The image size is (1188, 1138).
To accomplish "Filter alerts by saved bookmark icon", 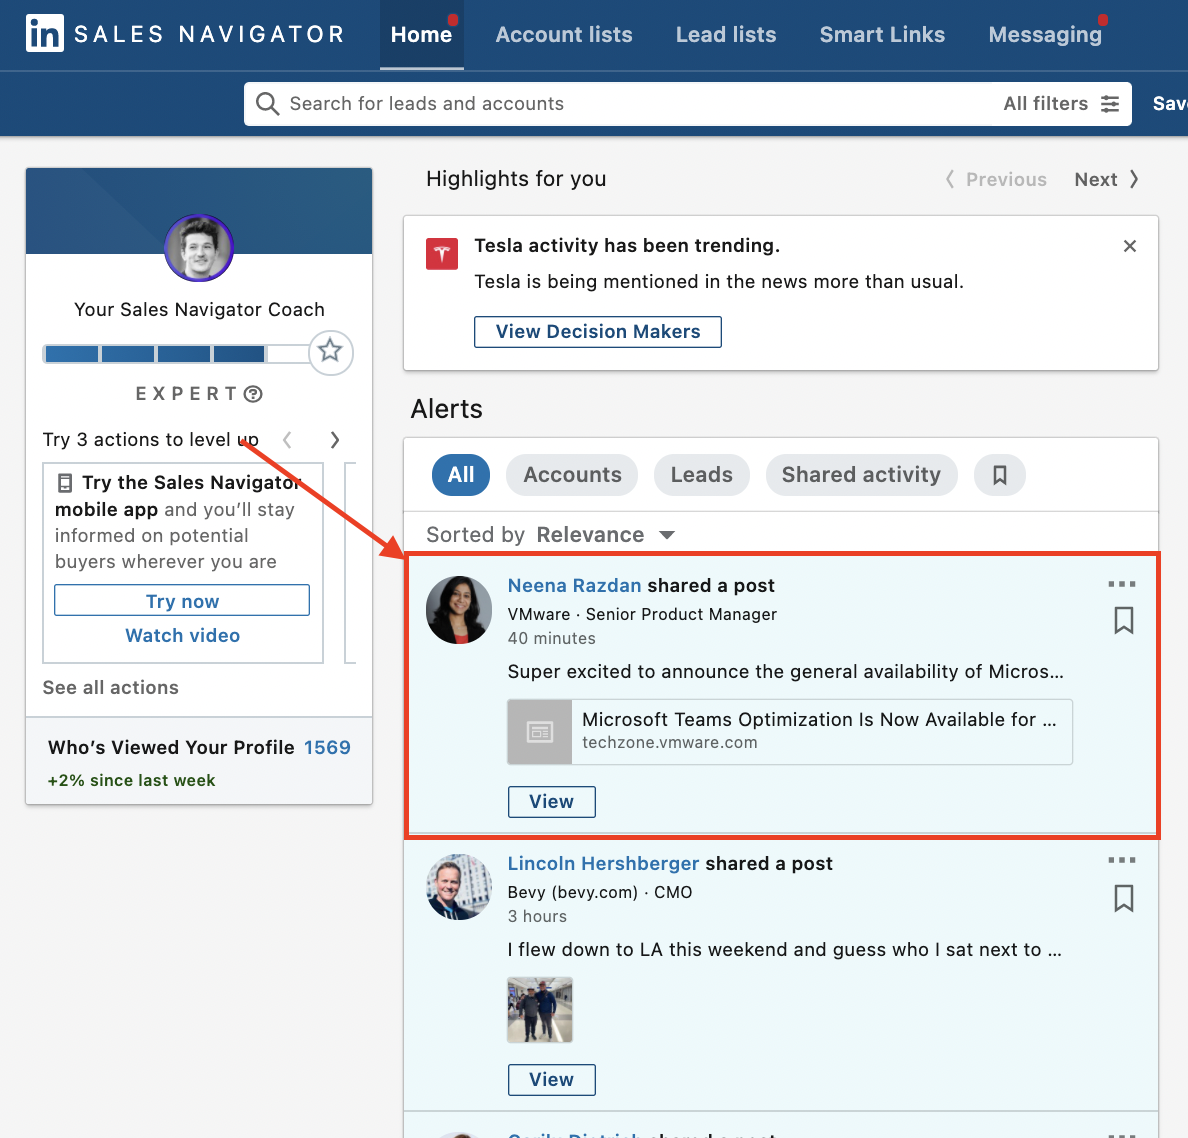I will tap(999, 475).
